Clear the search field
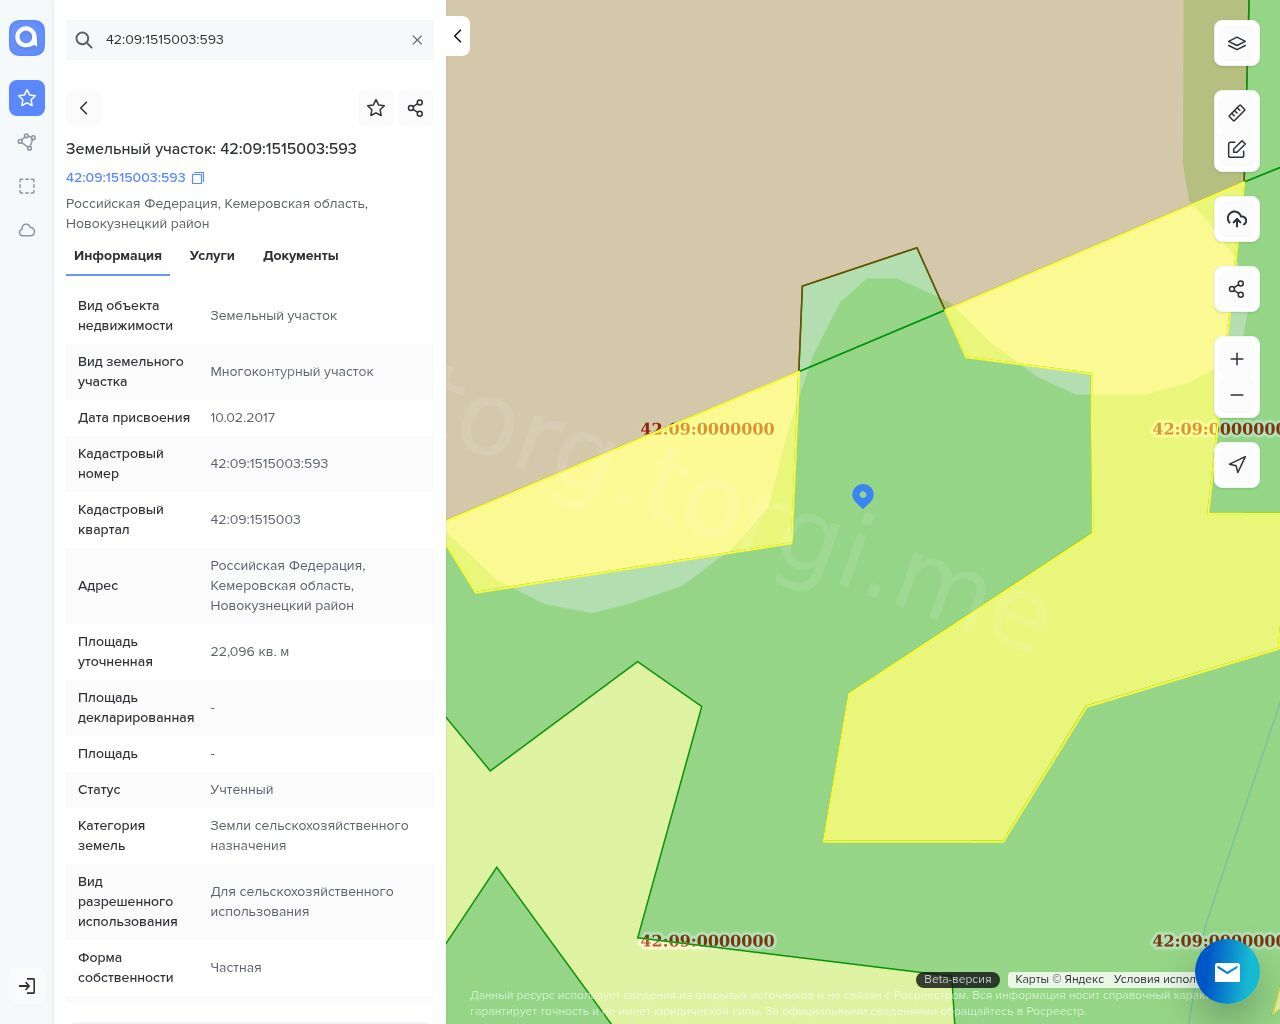 point(417,40)
